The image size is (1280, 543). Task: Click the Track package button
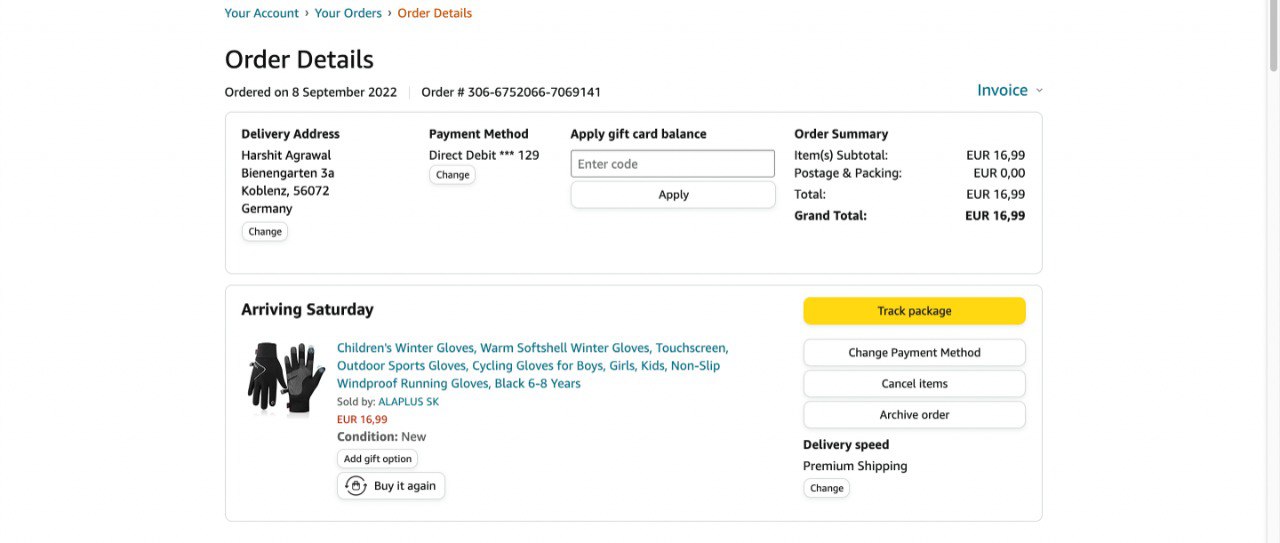click(x=914, y=311)
